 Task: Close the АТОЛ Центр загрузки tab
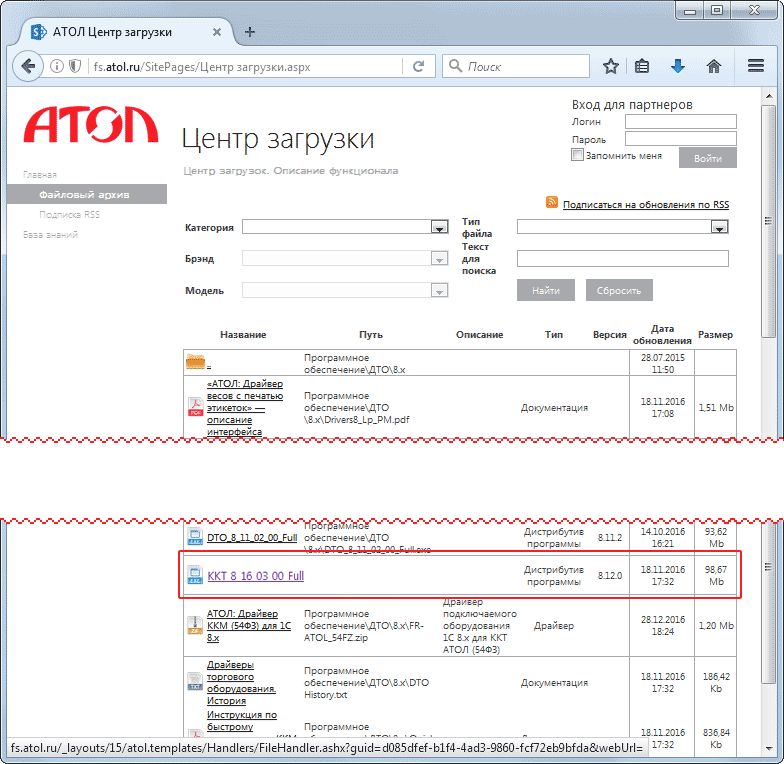point(217,32)
